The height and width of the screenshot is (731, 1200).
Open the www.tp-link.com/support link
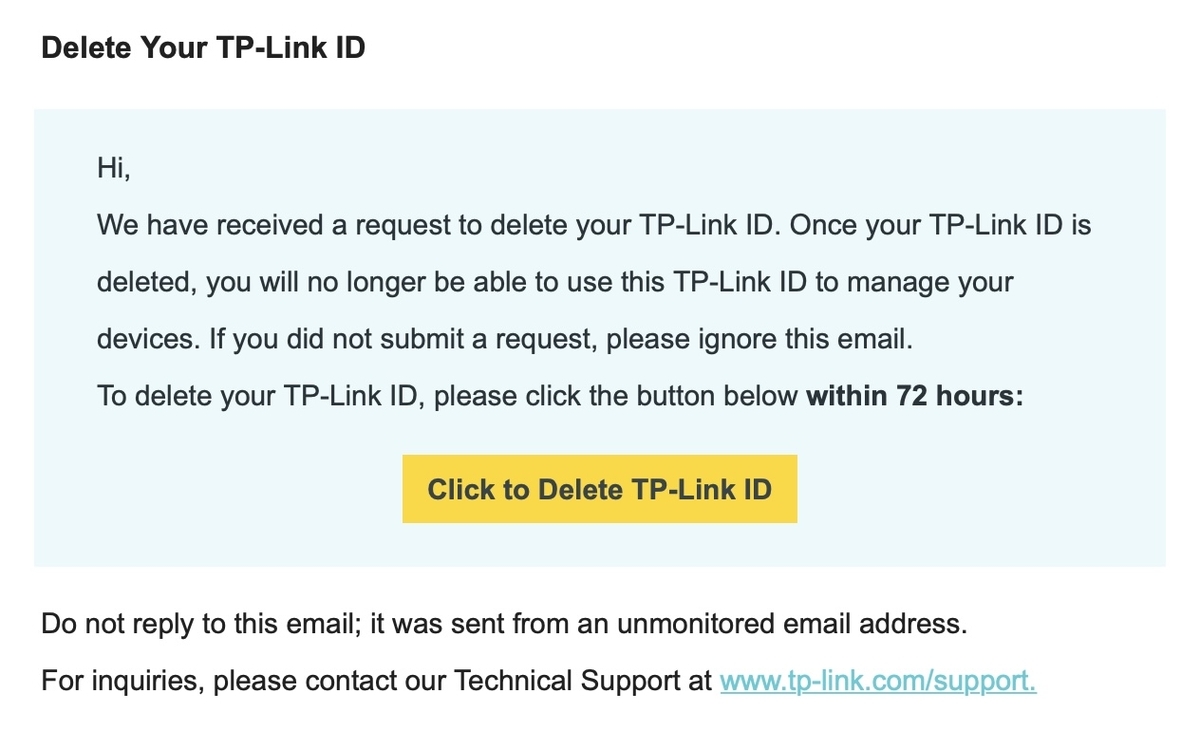[878, 682]
